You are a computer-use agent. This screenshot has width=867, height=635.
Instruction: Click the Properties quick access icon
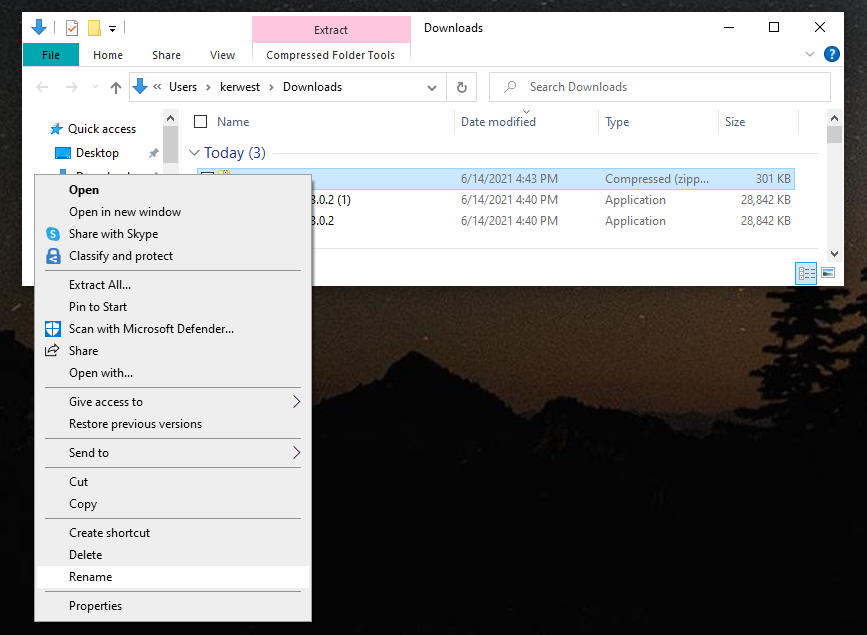coord(70,27)
